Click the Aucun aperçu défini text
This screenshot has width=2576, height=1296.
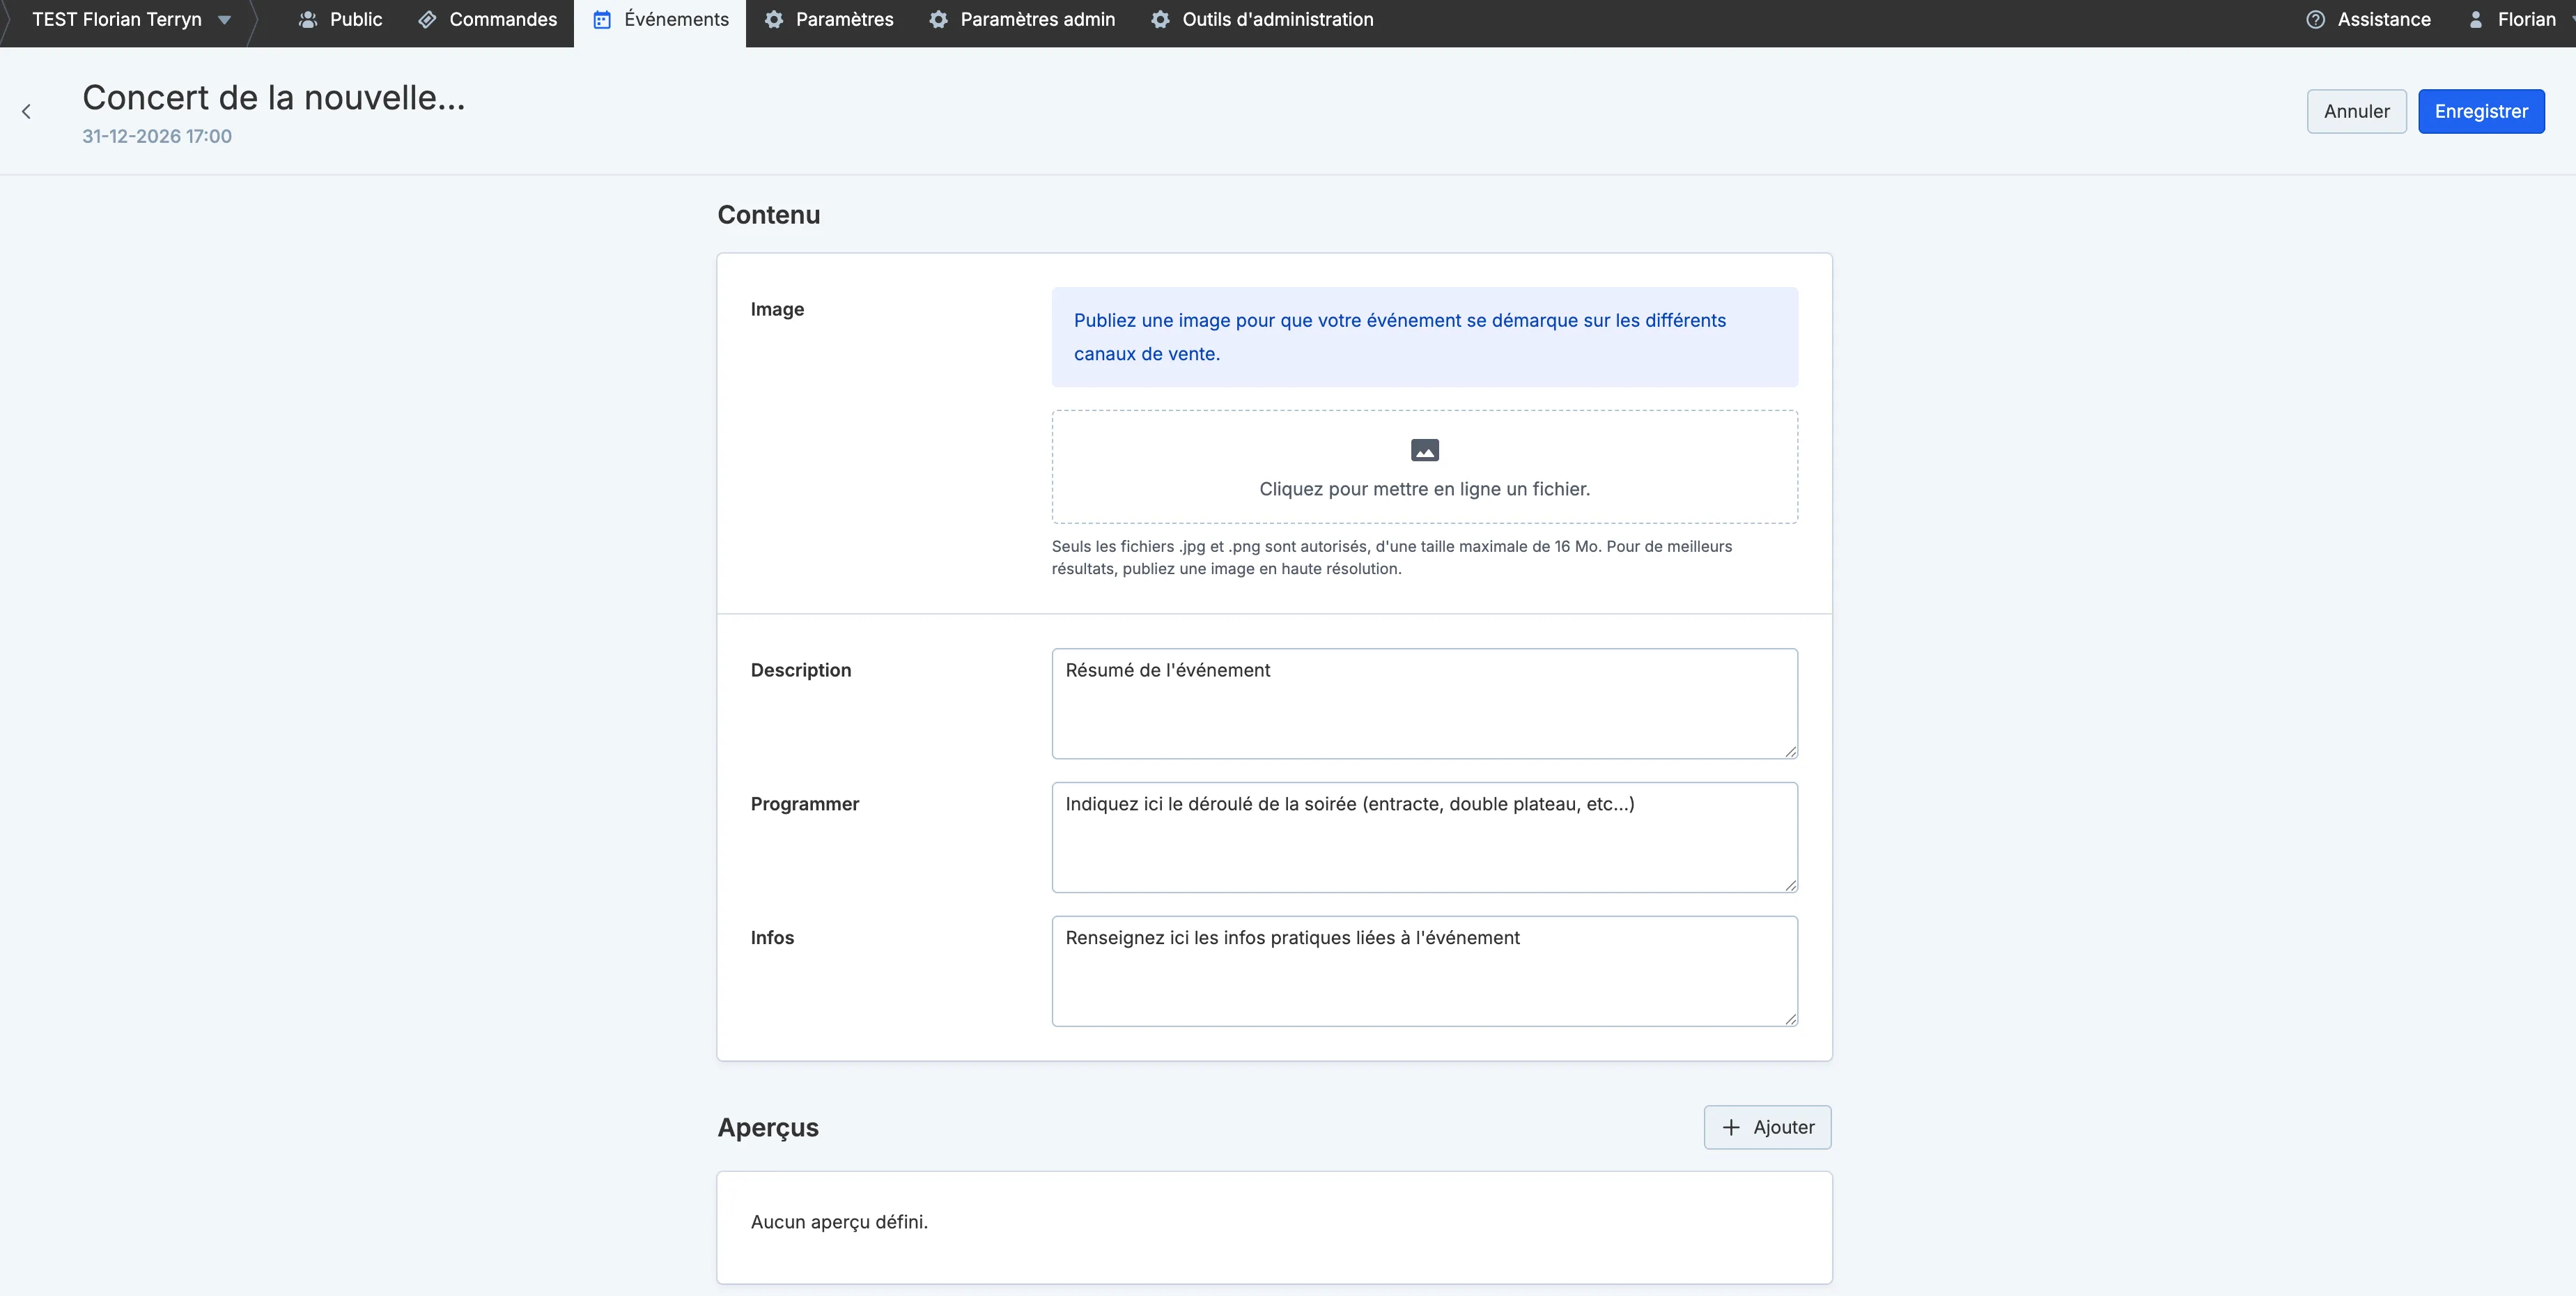tap(839, 1222)
